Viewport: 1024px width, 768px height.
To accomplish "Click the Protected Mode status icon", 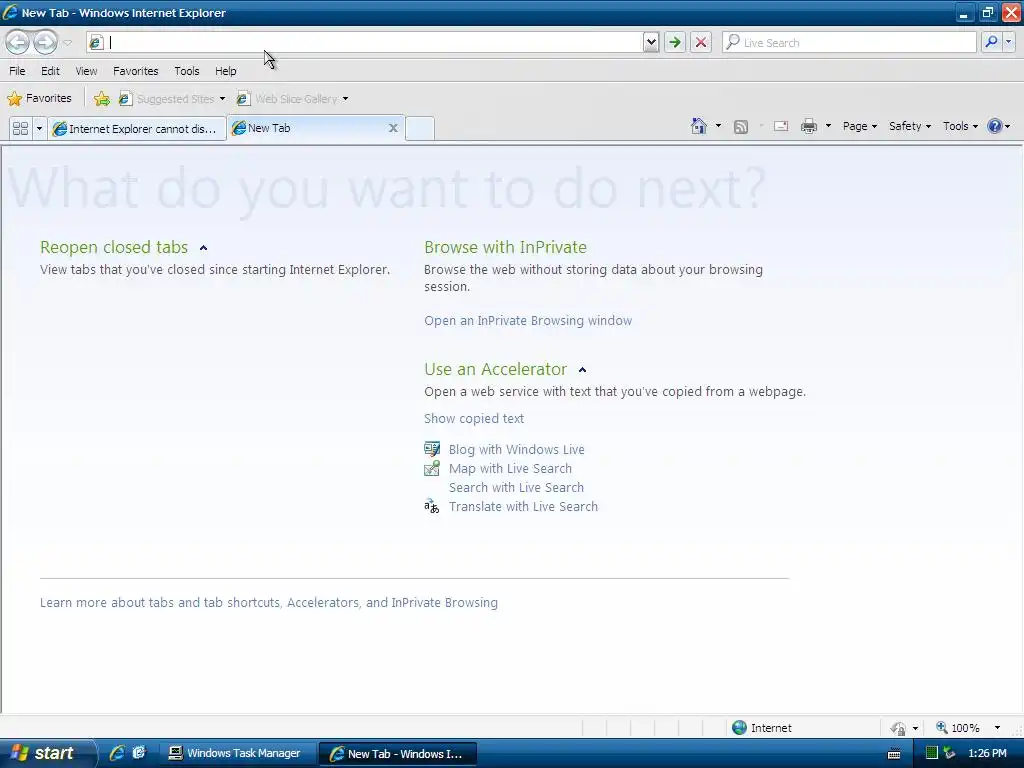I will point(899,728).
